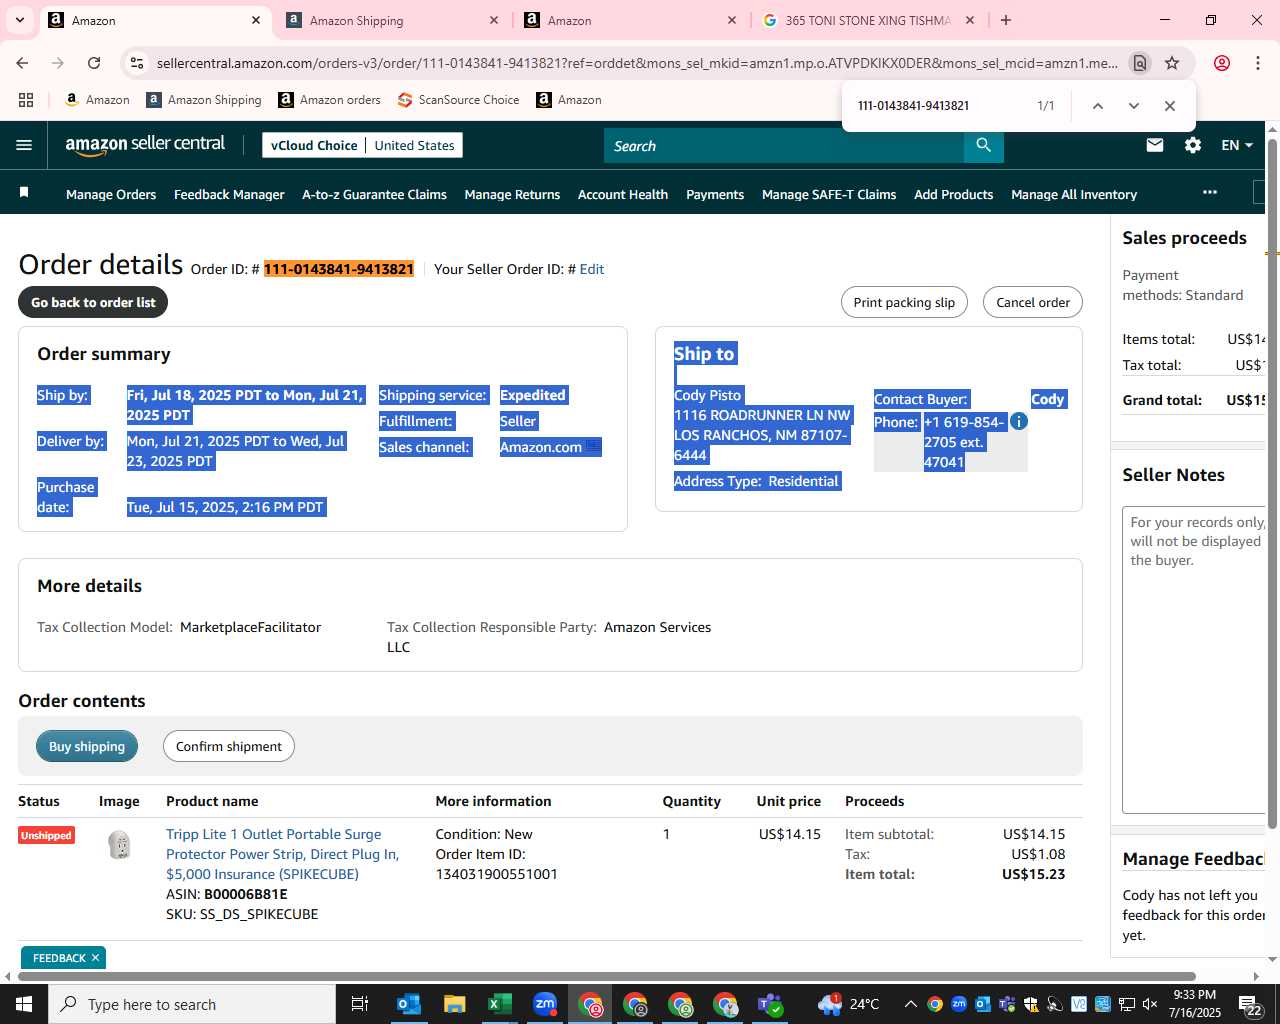This screenshot has width=1280, height=1024.
Task: Close the Amazon Shipping tab
Action: coord(494,20)
